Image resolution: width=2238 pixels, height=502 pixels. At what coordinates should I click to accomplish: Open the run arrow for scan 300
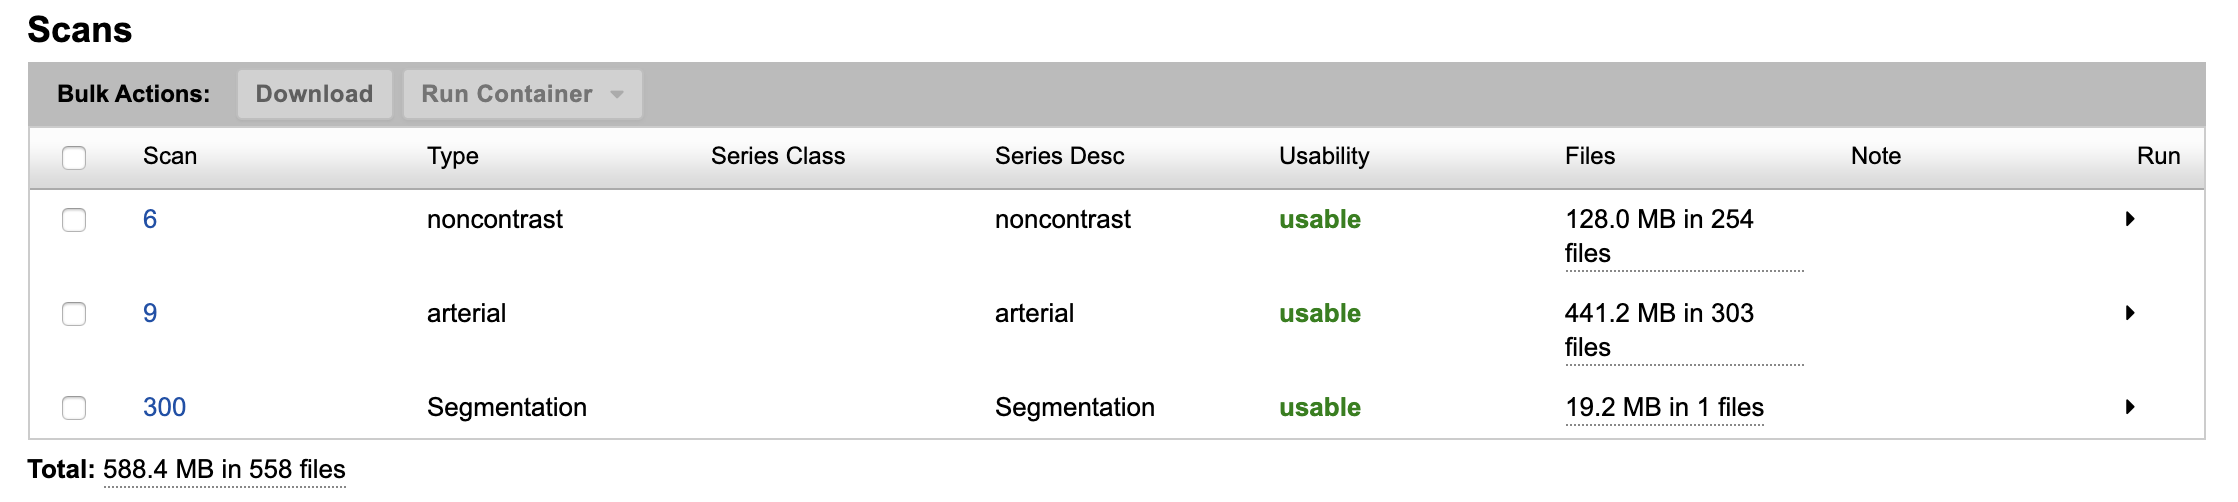2129,407
